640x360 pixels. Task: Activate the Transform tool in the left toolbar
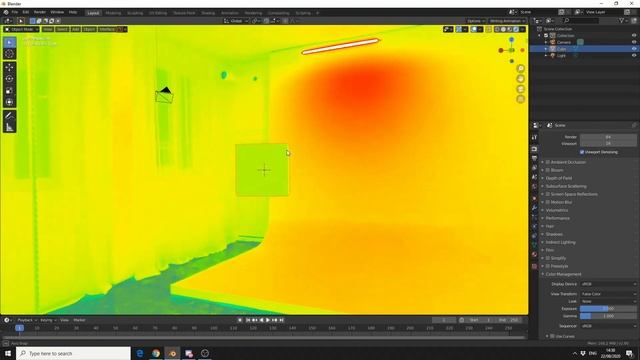pos(9,102)
